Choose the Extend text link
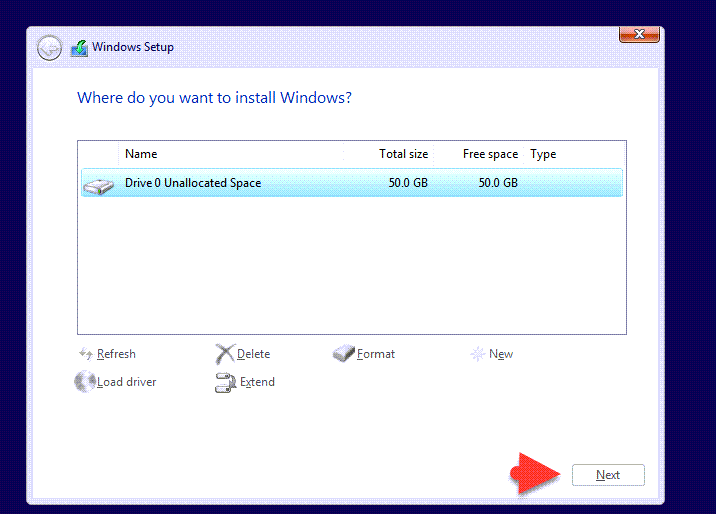 (257, 382)
